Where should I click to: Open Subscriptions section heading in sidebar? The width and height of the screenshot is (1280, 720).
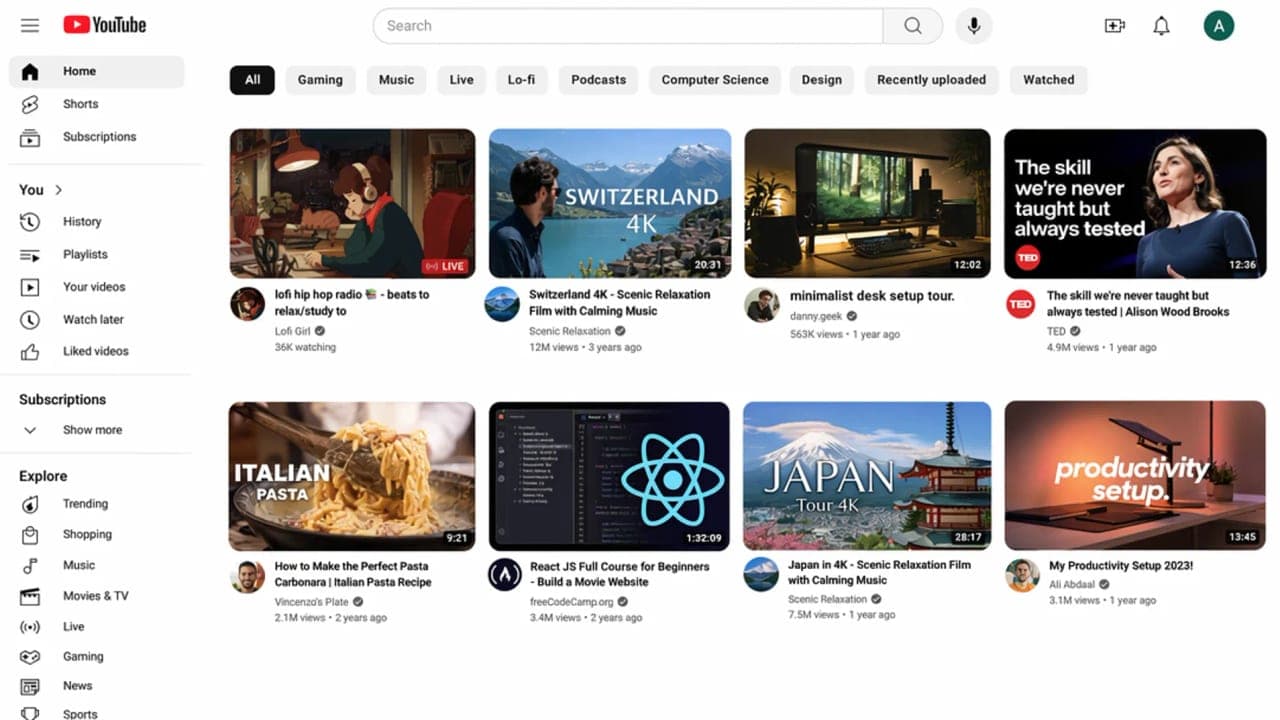[62, 399]
